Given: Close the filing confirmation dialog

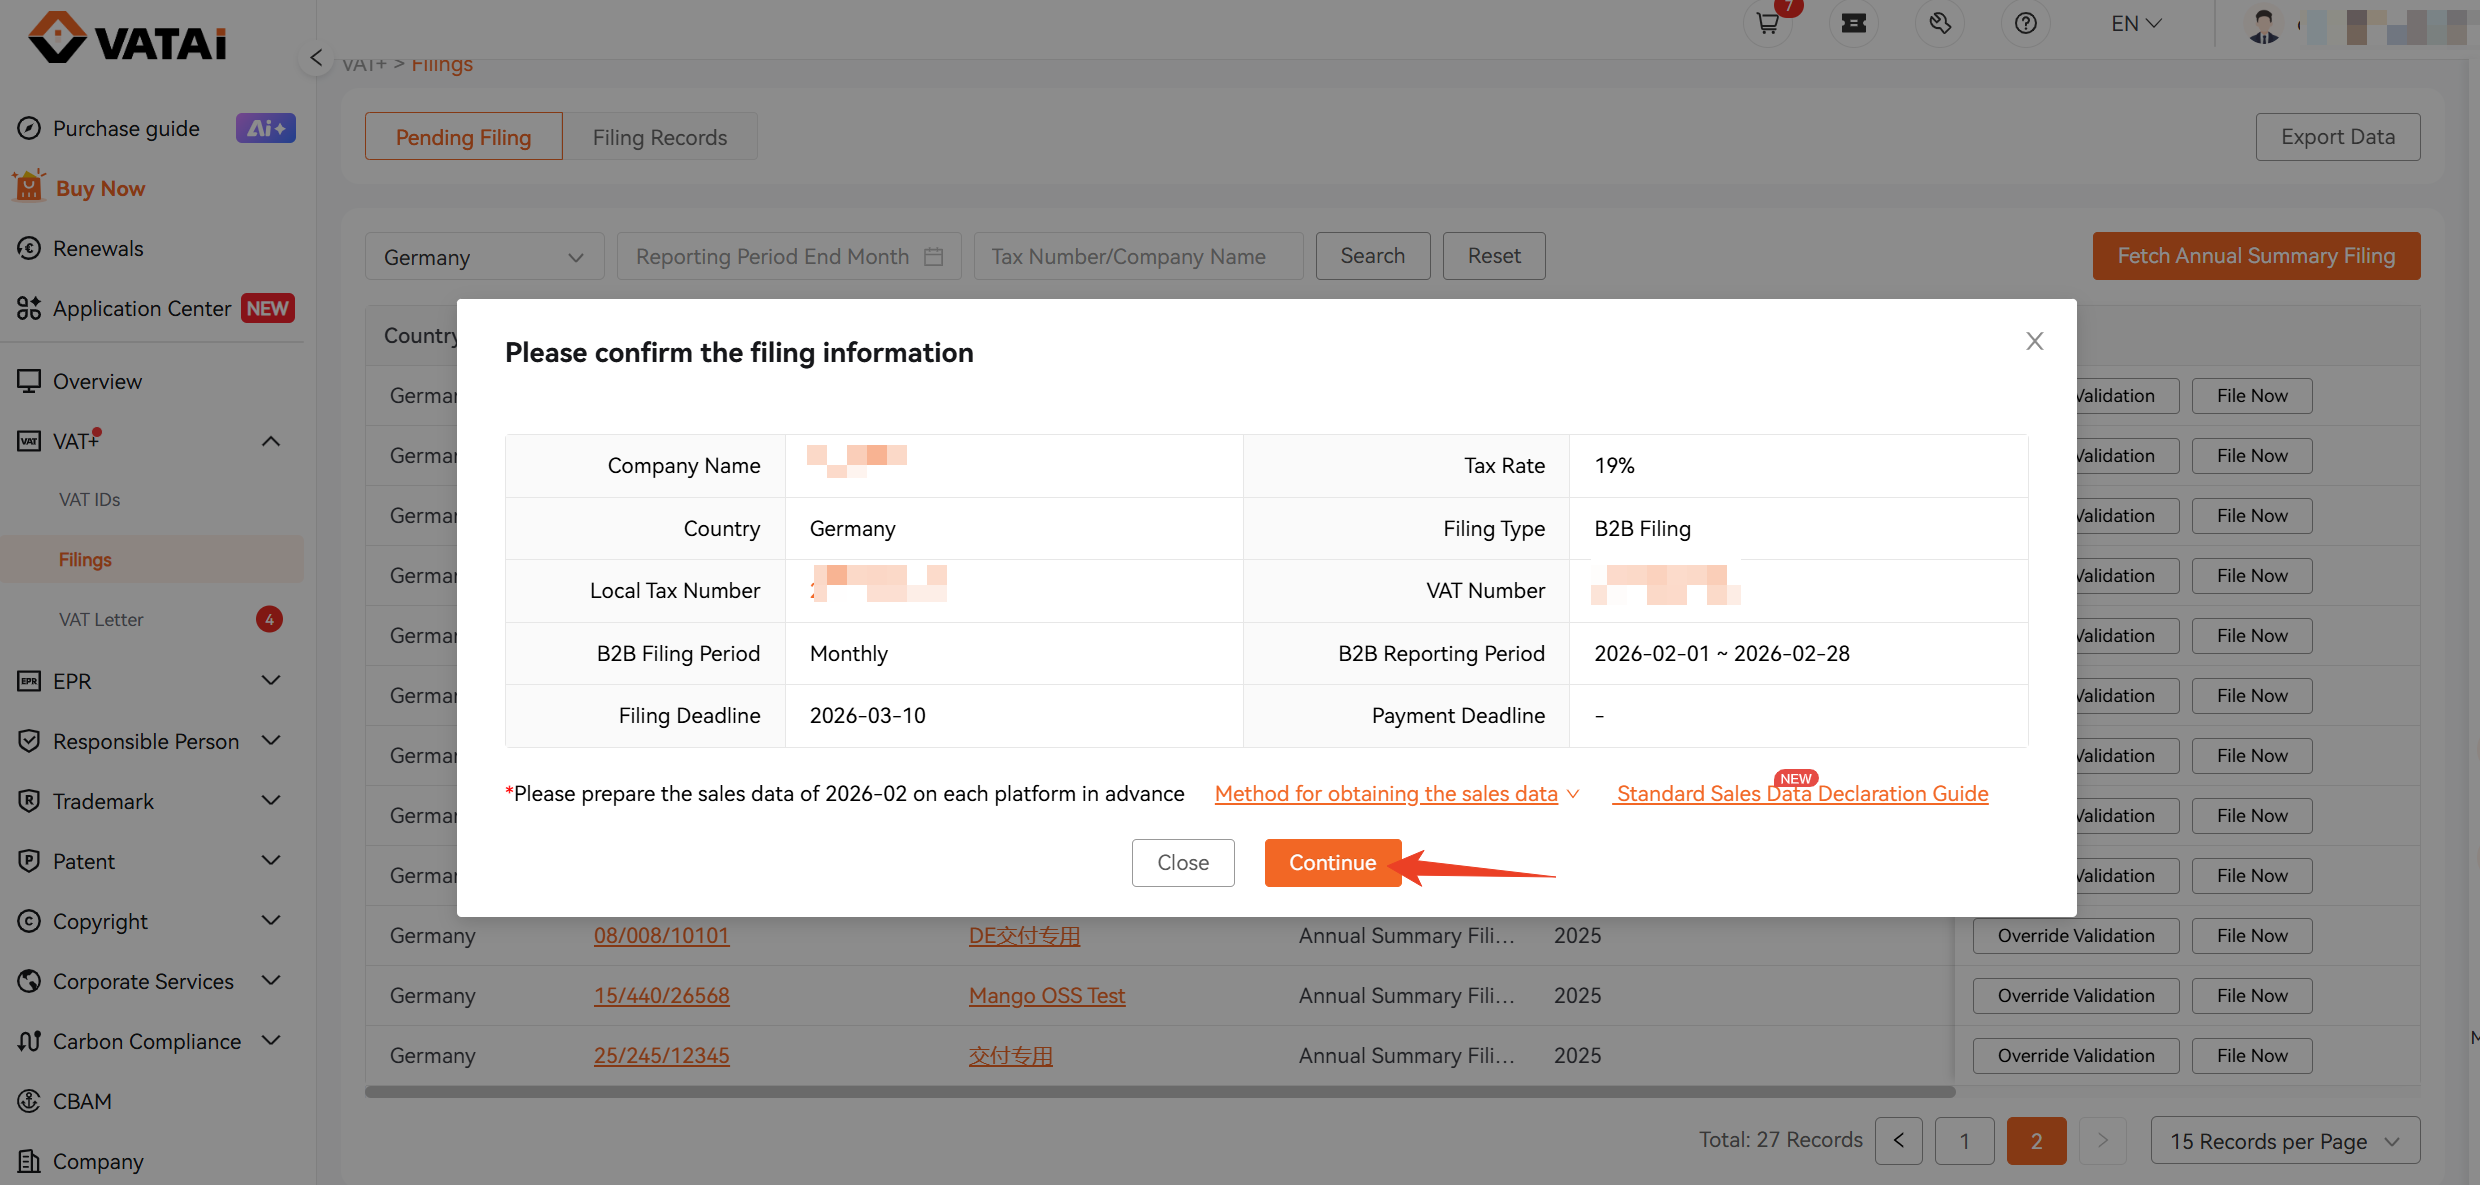Looking at the screenshot, I should tap(2034, 341).
